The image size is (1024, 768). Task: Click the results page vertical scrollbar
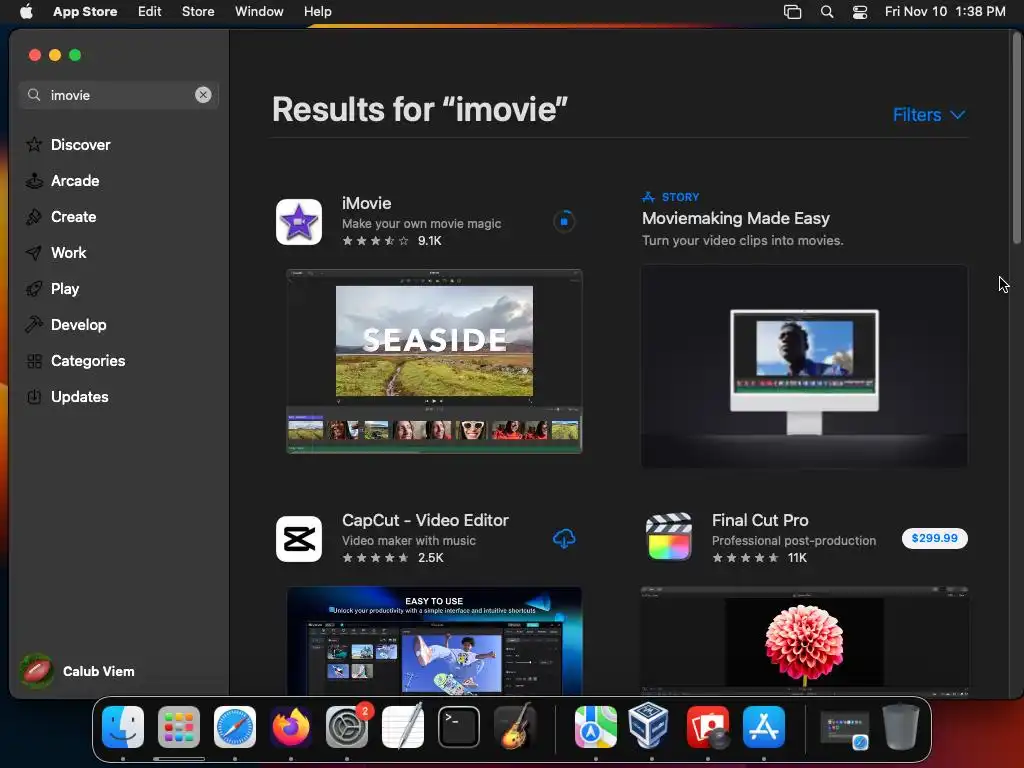[x=1017, y=138]
